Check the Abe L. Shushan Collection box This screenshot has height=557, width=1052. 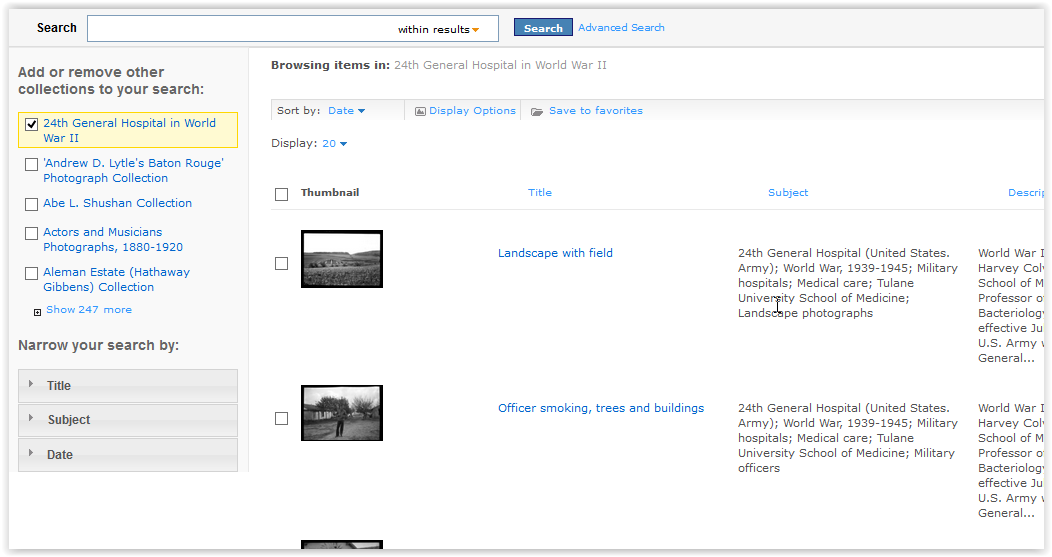pos(32,205)
